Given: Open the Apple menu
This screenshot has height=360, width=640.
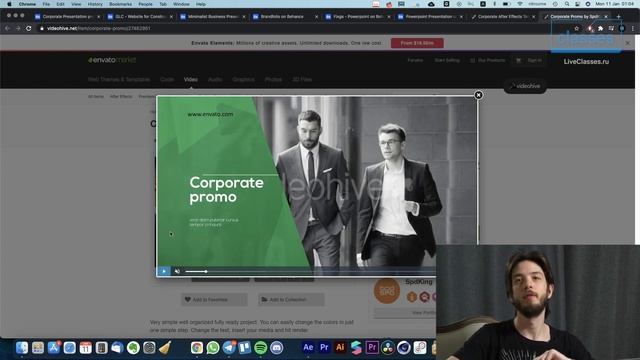Looking at the screenshot, I should (x=9, y=4).
